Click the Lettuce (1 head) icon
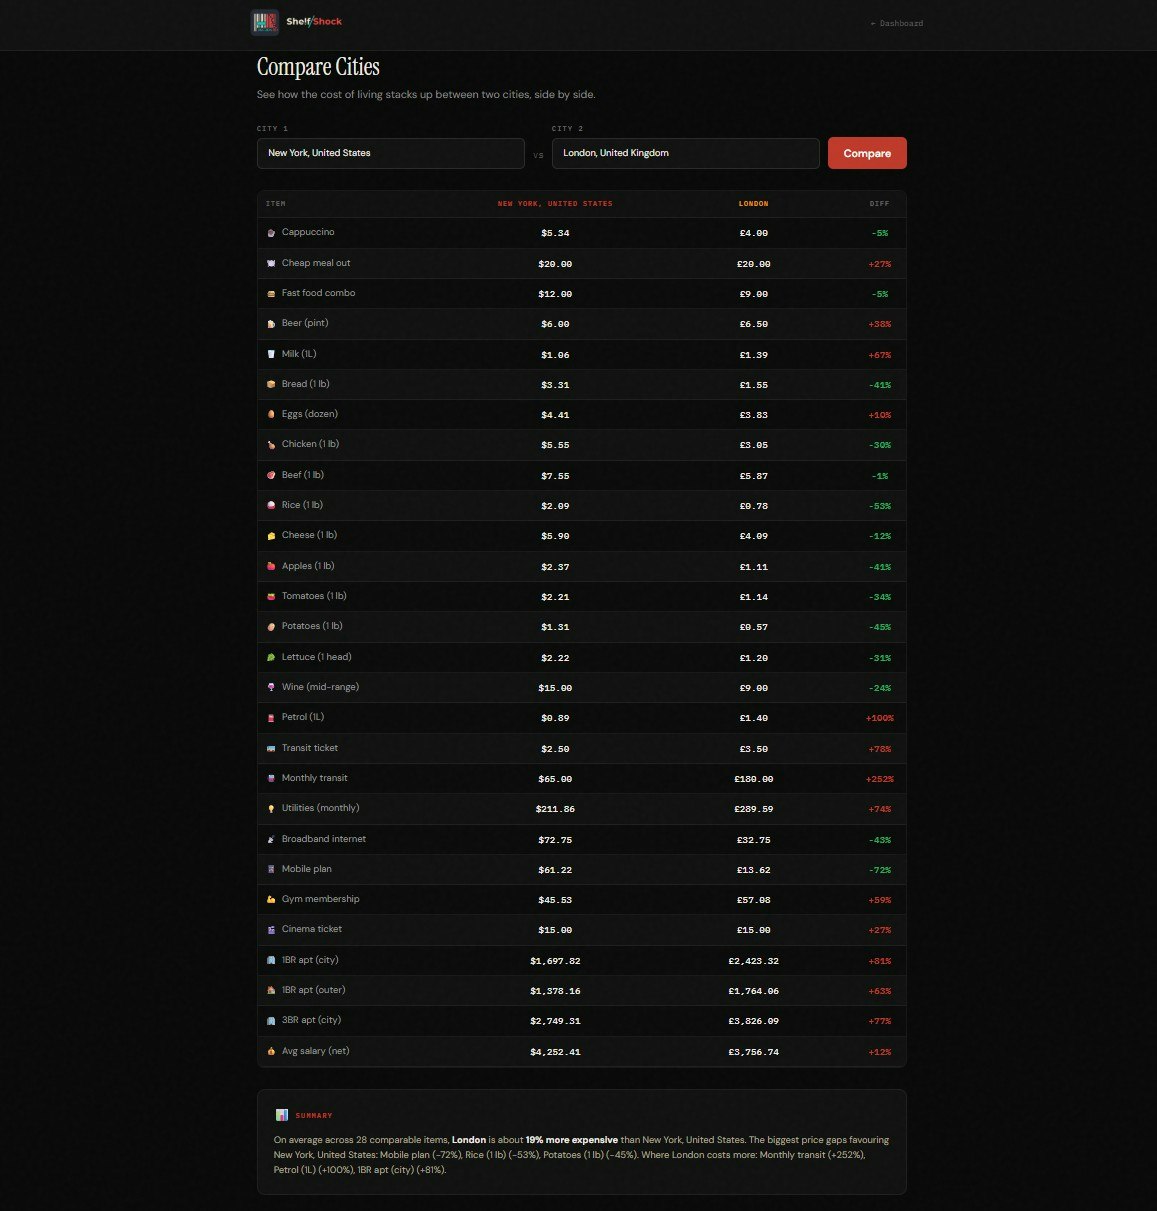1157x1211 pixels. tap(271, 657)
